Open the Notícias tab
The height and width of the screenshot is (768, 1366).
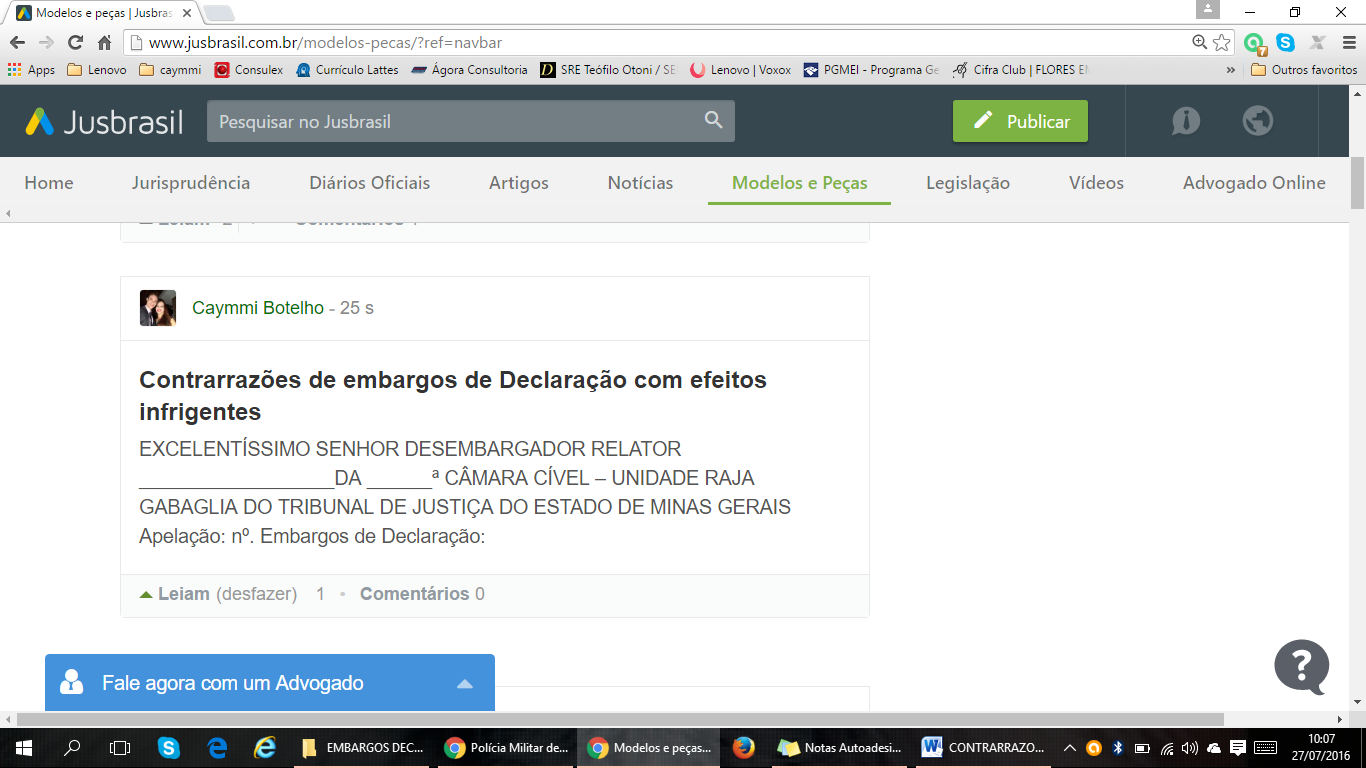coord(640,183)
